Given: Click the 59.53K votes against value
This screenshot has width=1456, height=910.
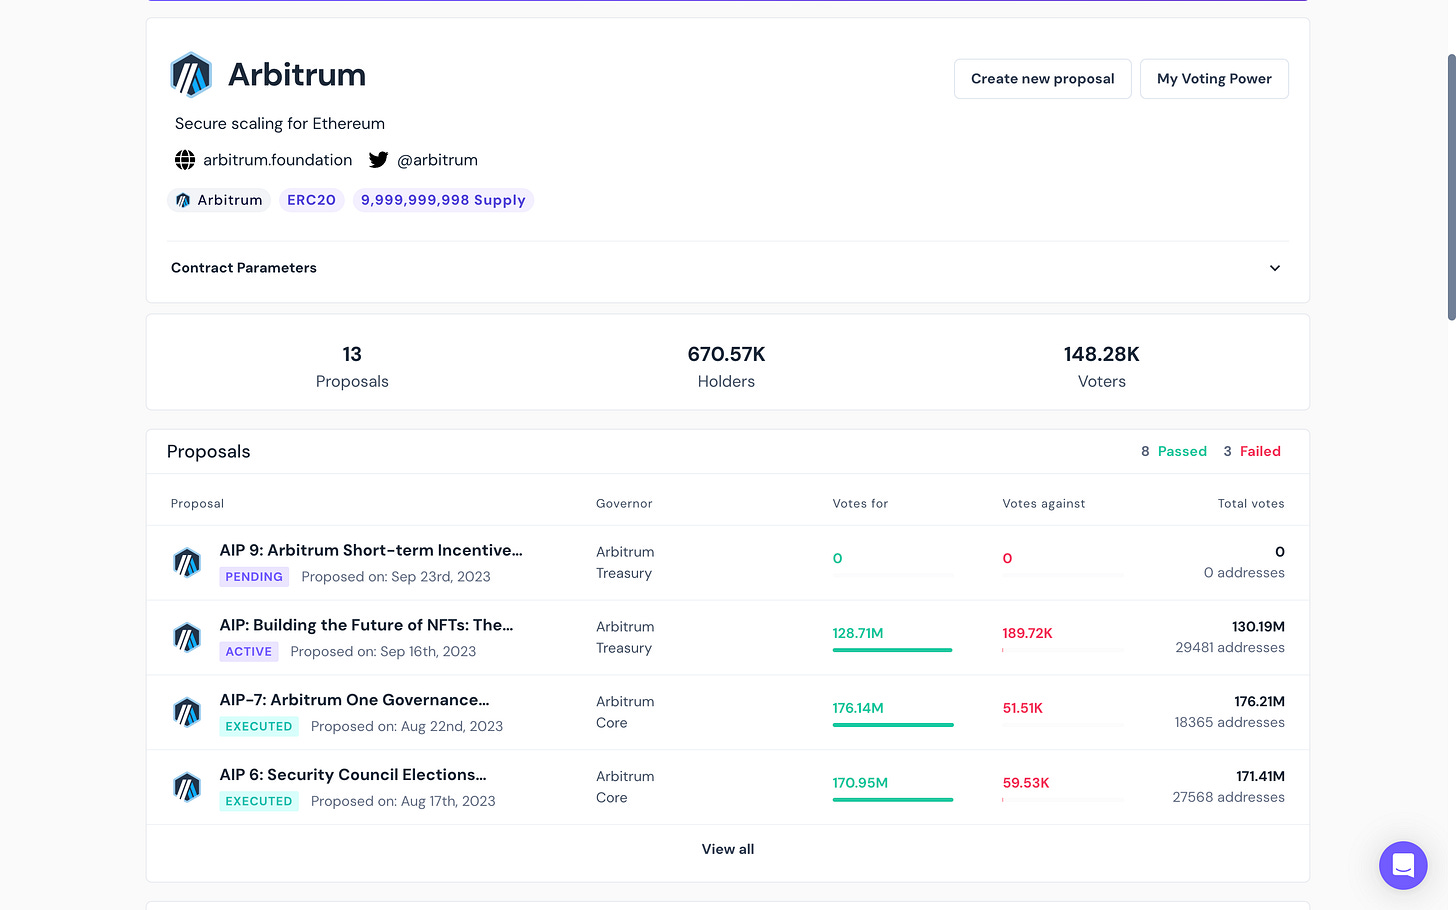Looking at the screenshot, I should click(1026, 783).
